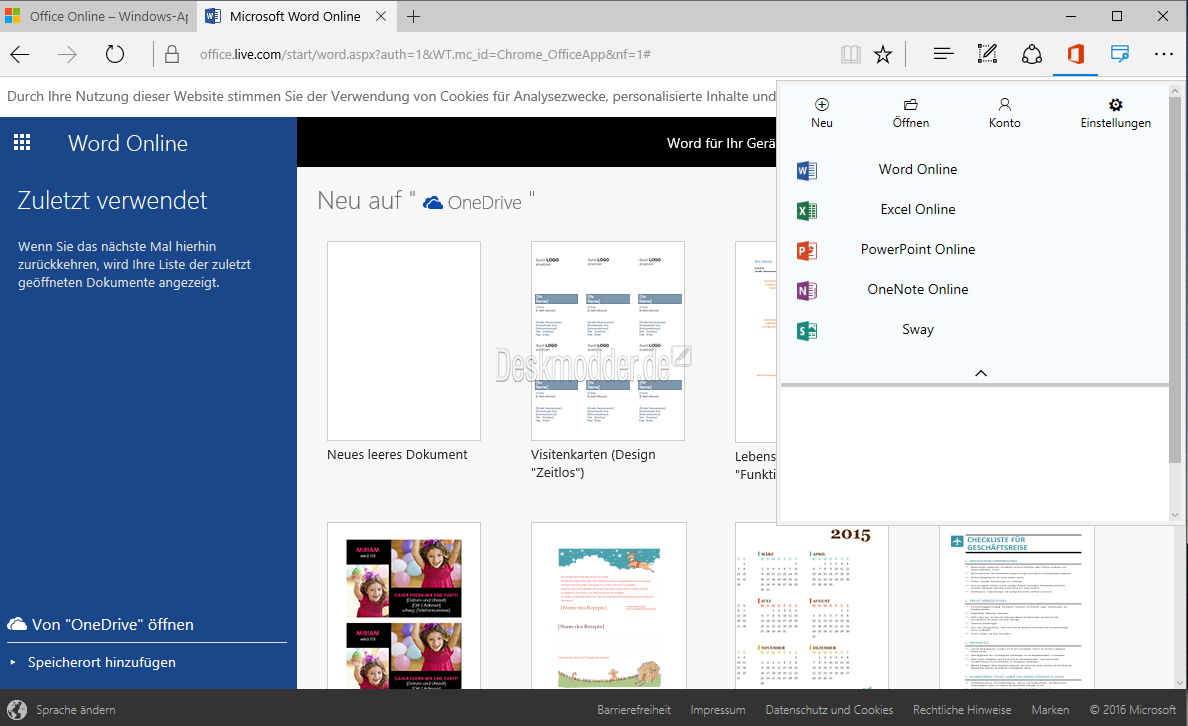Screen dimensions: 1188x726
Task: Click the blue translator extension icon
Action: pos(1119,54)
